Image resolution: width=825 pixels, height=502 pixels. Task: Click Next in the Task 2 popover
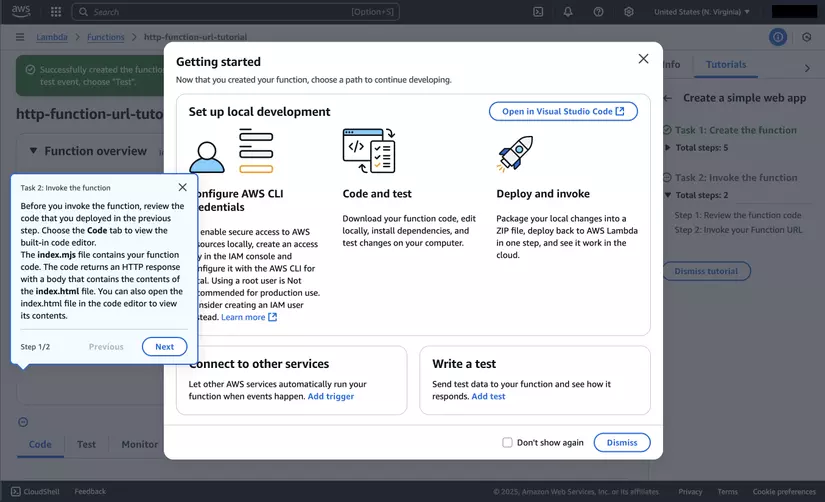(x=164, y=347)
